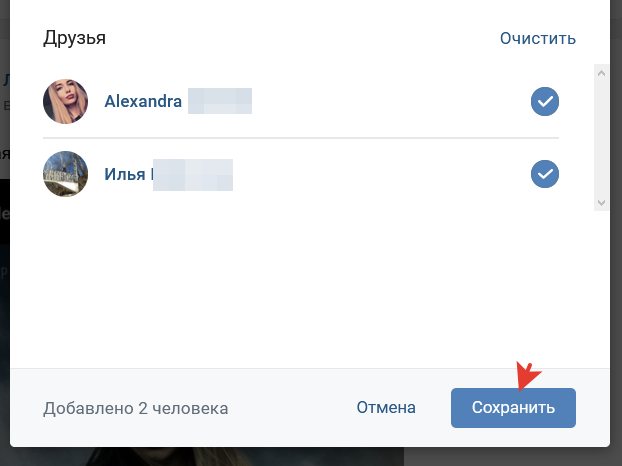Uncheck the checkmark next to Alexandra

545,102
